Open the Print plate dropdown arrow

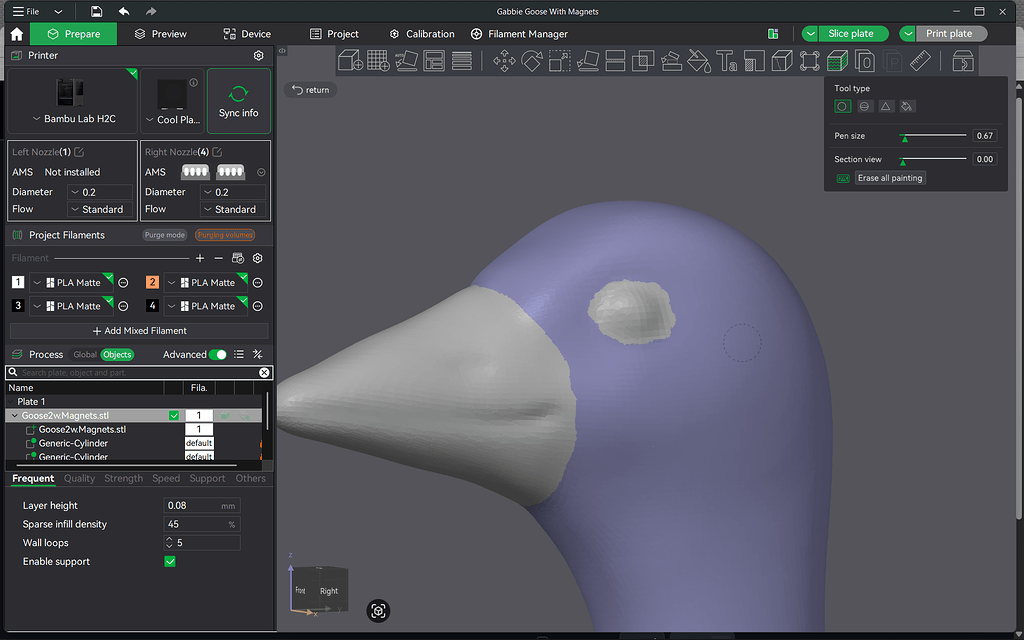(x=908, y=34)
